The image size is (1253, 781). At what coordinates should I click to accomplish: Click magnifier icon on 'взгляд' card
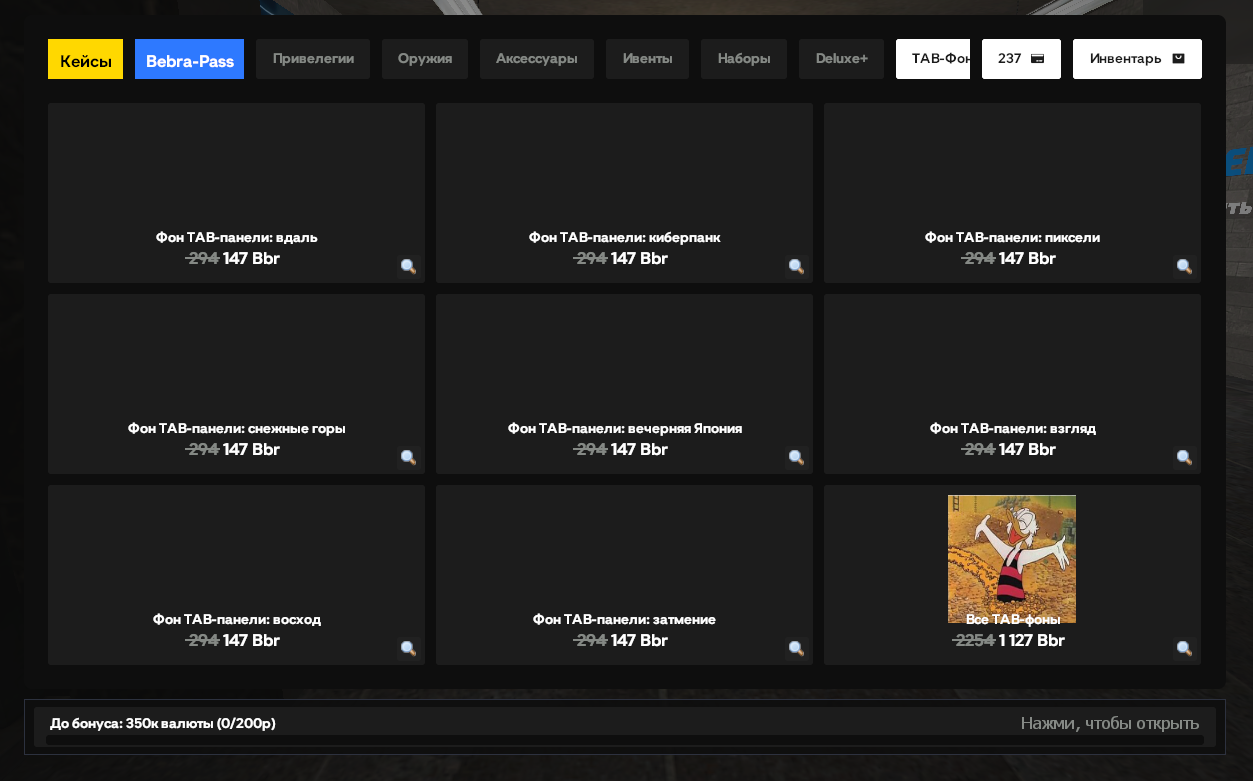pyautogui.click(x=1184, y=457)
